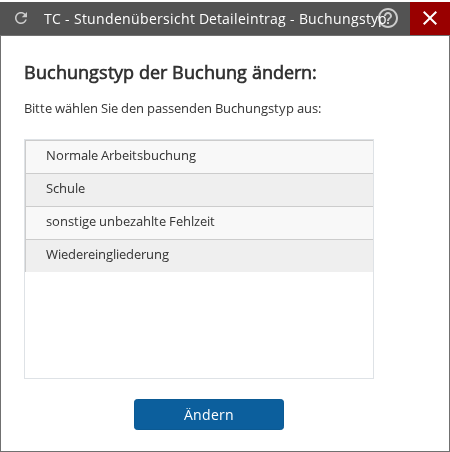Mark the Schule row as selected

(199, 190)
